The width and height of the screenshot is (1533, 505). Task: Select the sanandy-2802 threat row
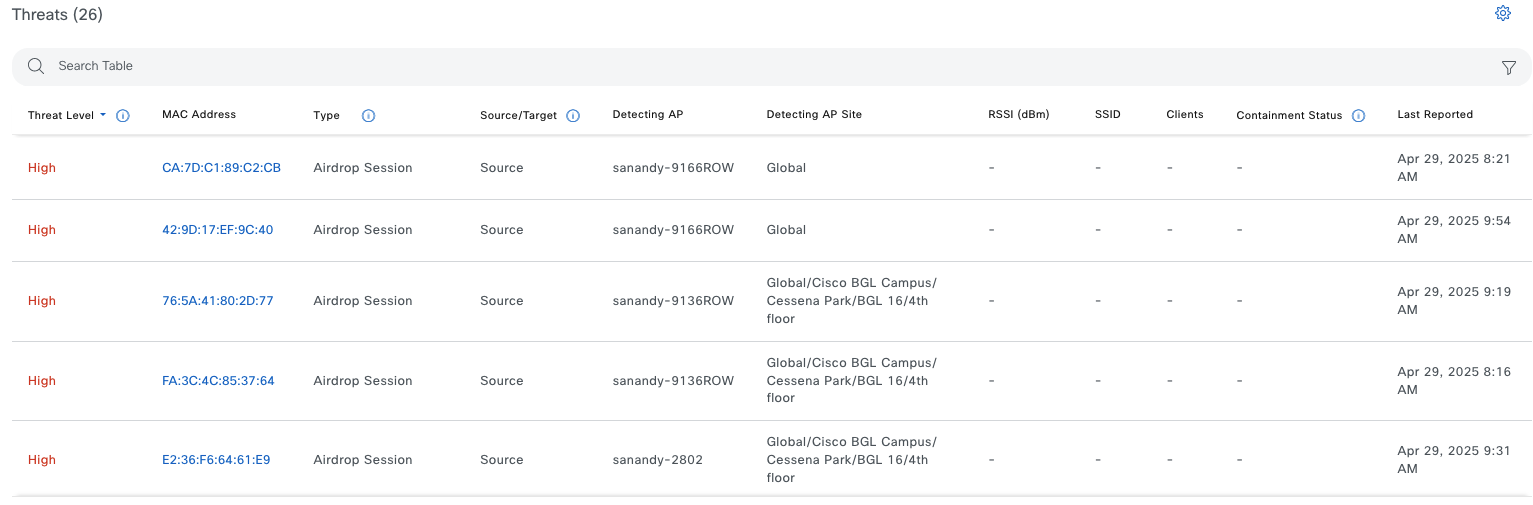(657, 460)
